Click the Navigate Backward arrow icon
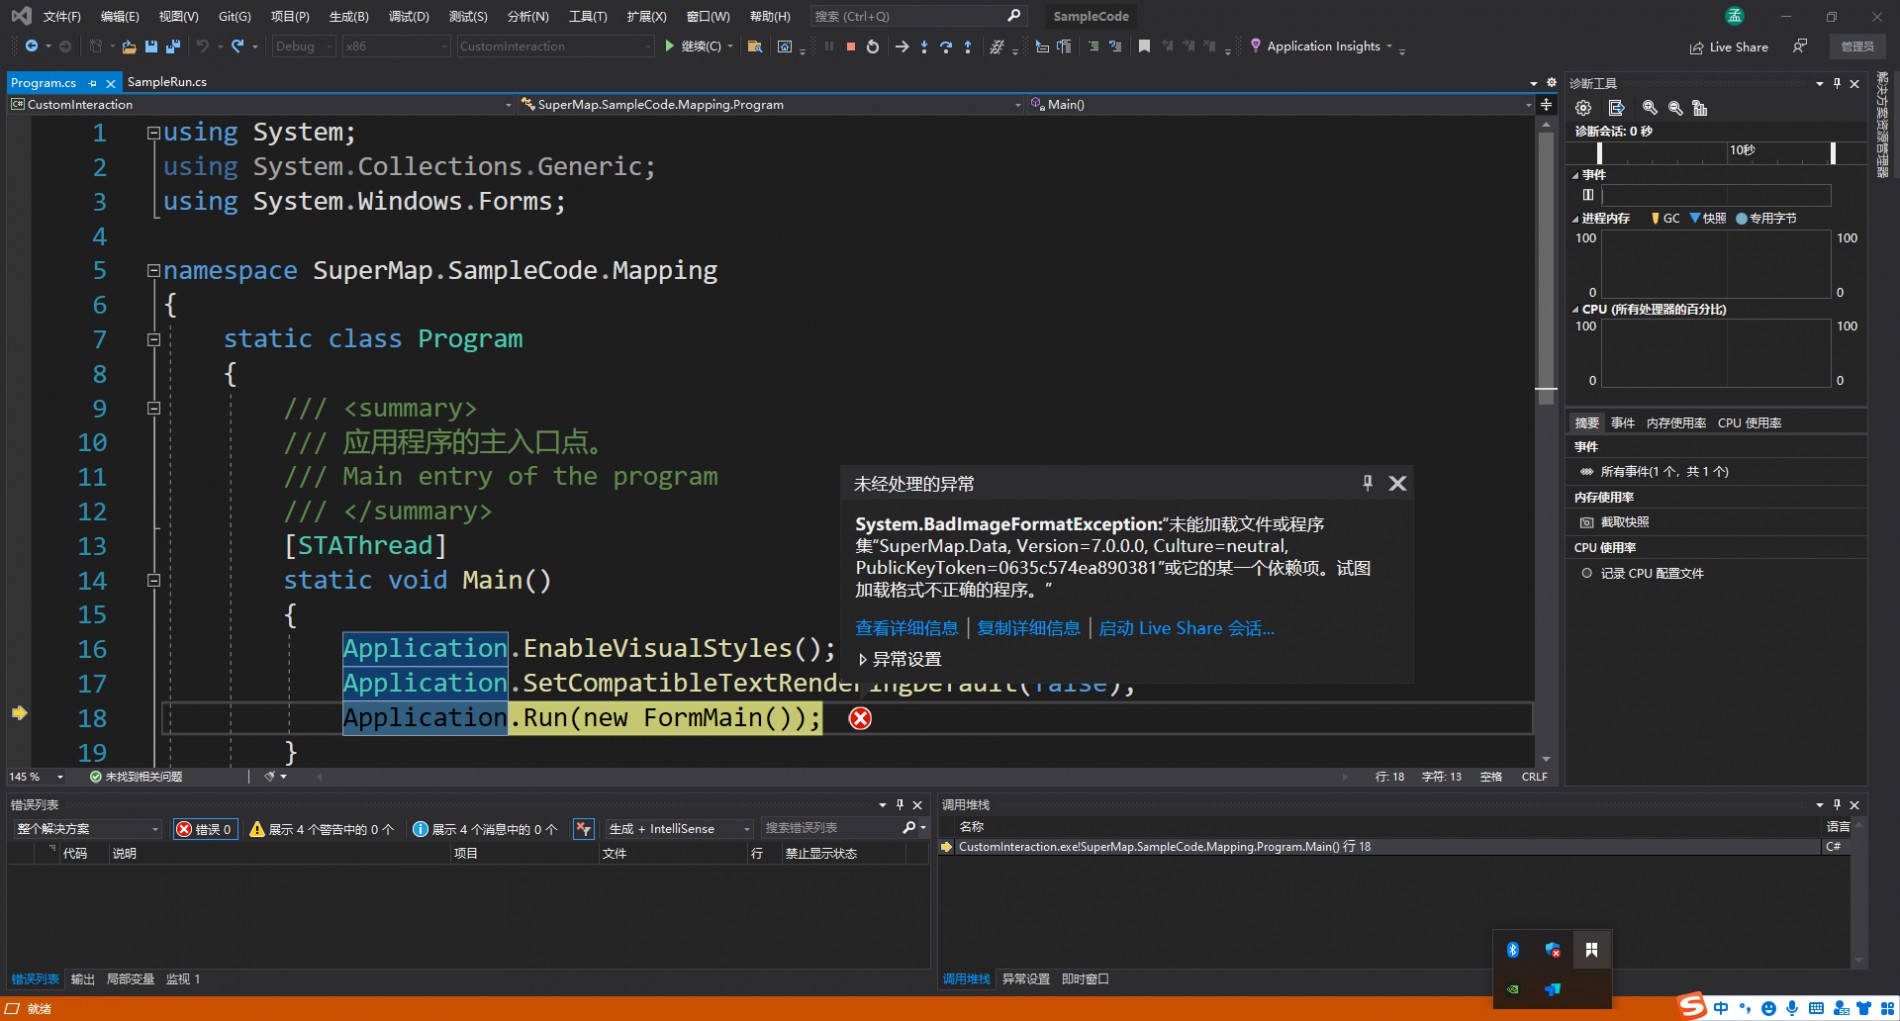This screenshot has width=1900, height=1021. 31,46
